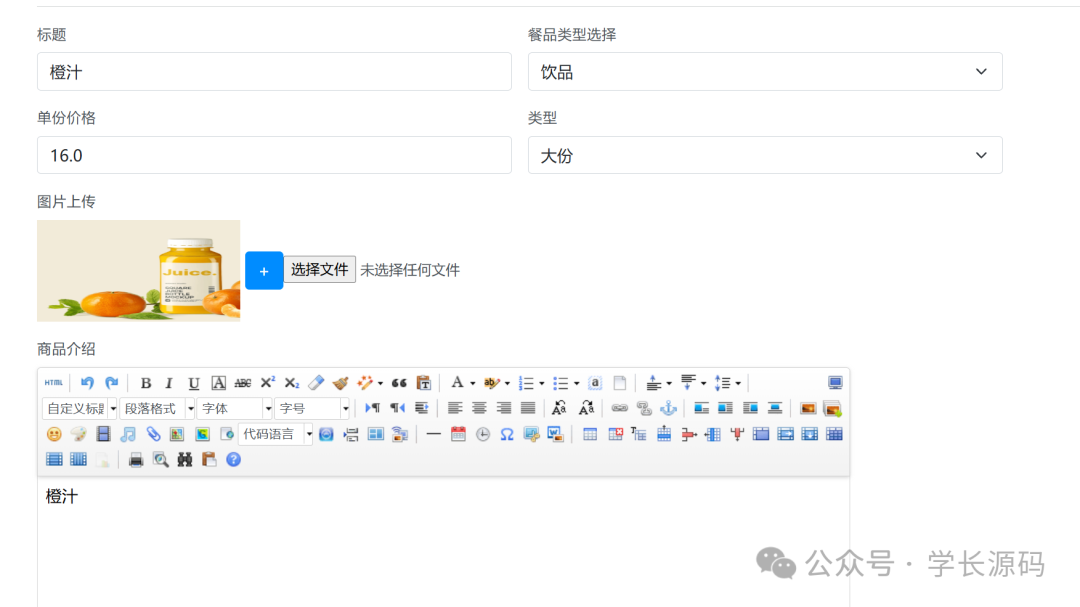Open search and replace binoculars
This screenshot has height=607, width=1080.
point(185,460)
